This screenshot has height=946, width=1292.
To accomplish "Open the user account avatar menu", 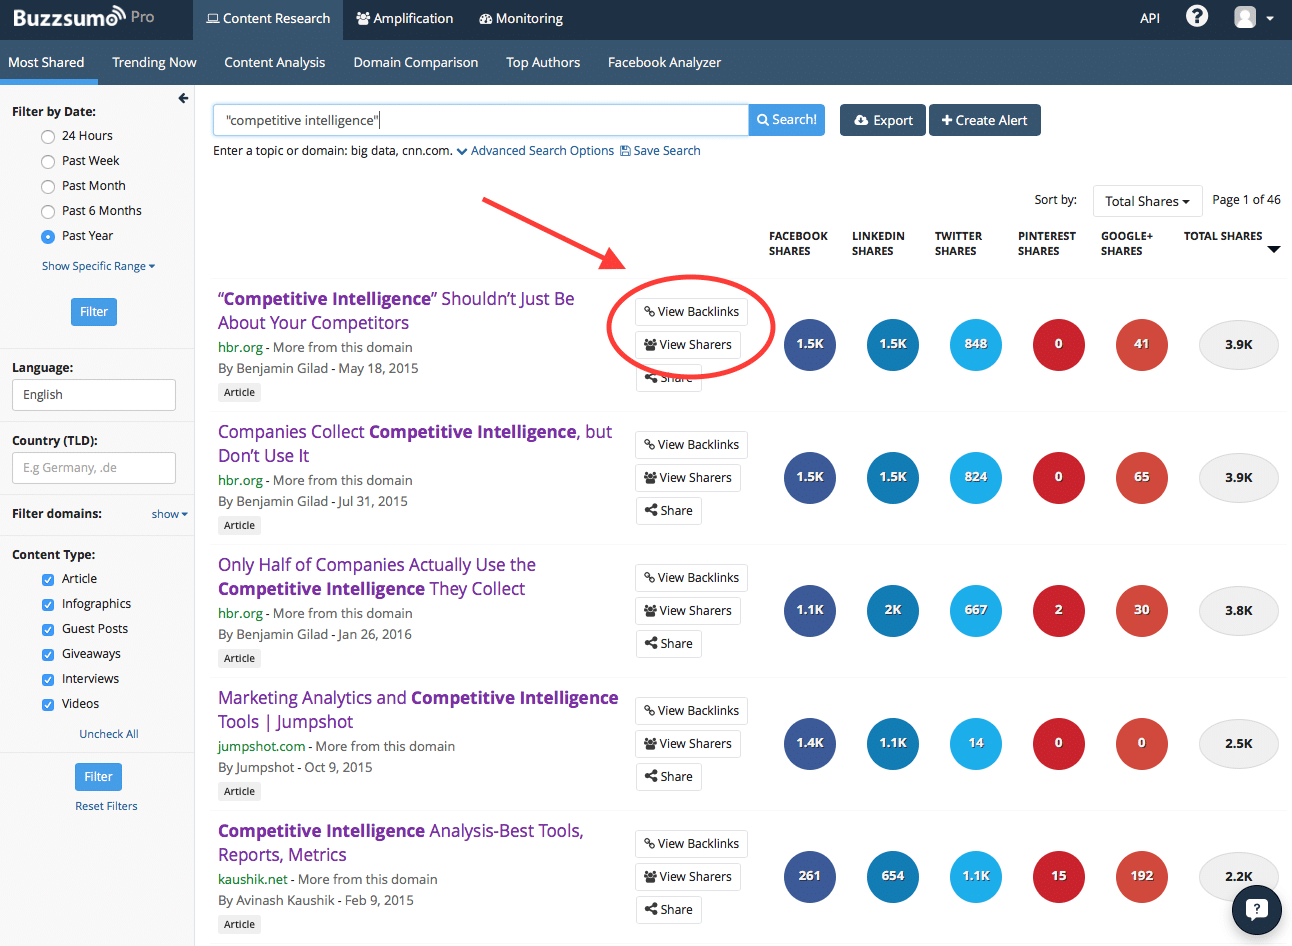I will pyautogui.click(x=1245, y=17).
